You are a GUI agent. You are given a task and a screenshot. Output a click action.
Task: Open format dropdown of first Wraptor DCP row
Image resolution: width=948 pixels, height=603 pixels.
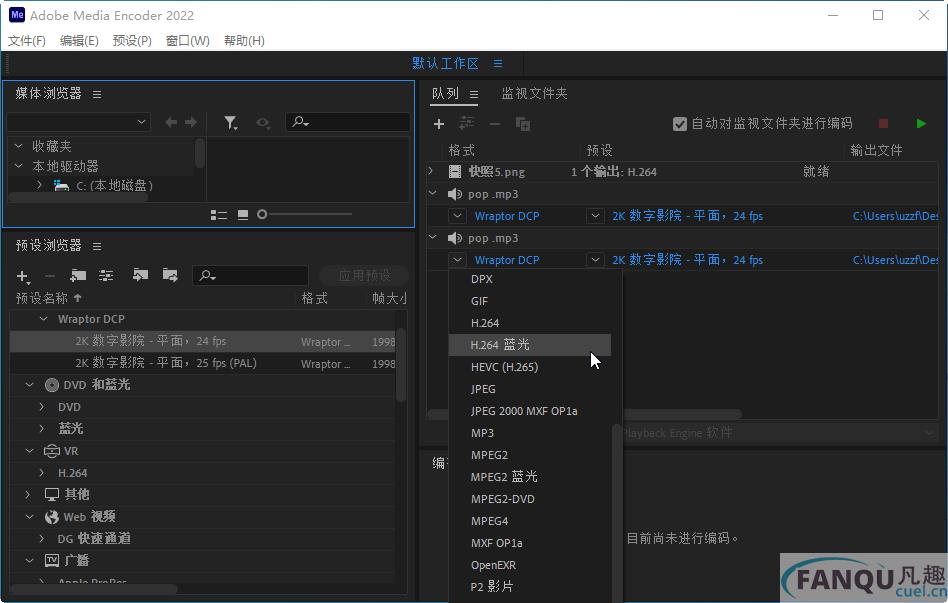[x=457, y=216]
